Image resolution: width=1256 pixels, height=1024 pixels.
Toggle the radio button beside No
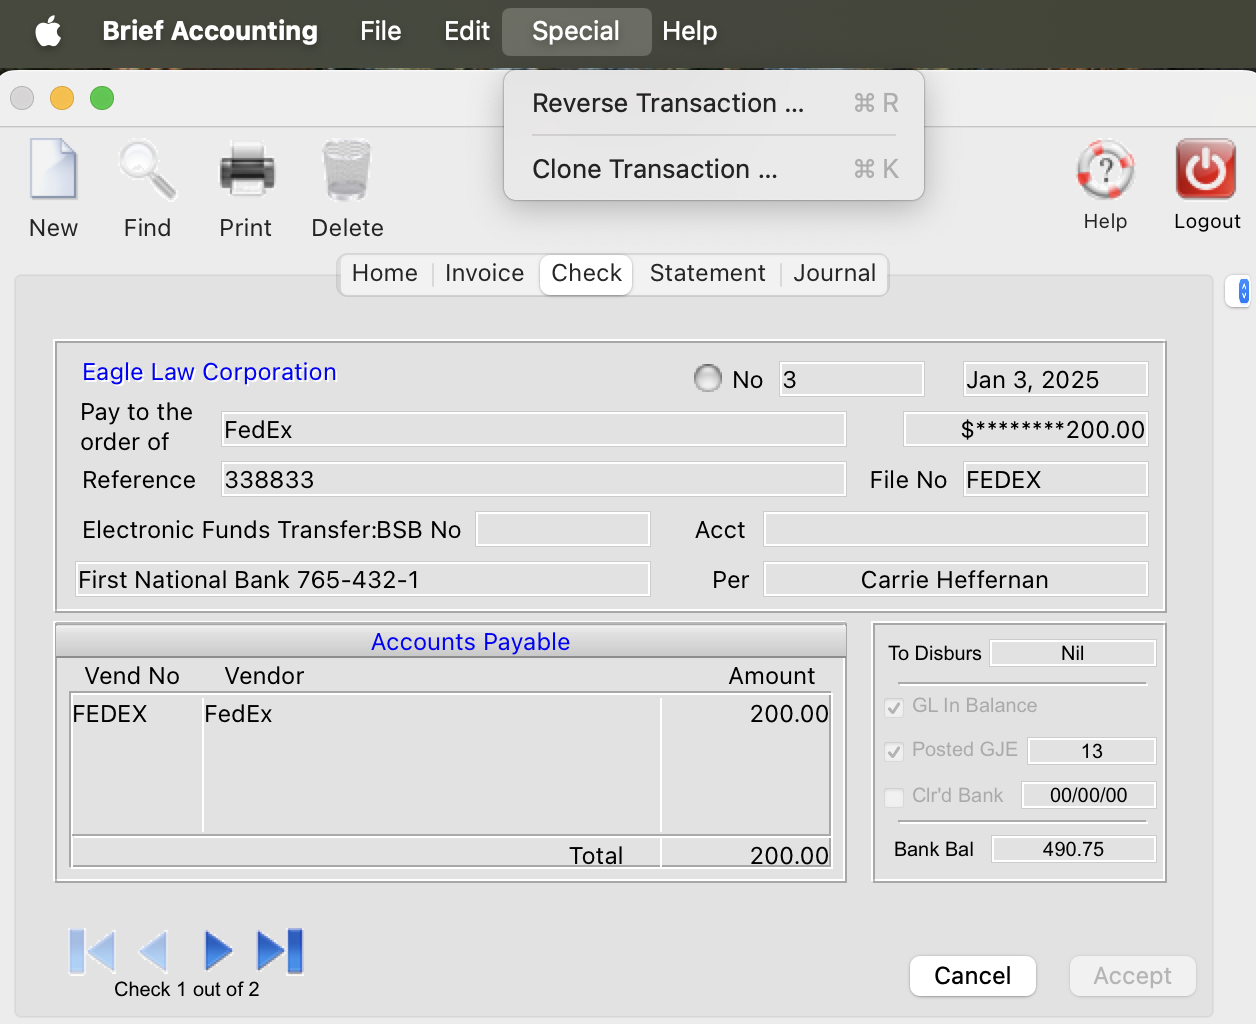click(x=708, y=378)
